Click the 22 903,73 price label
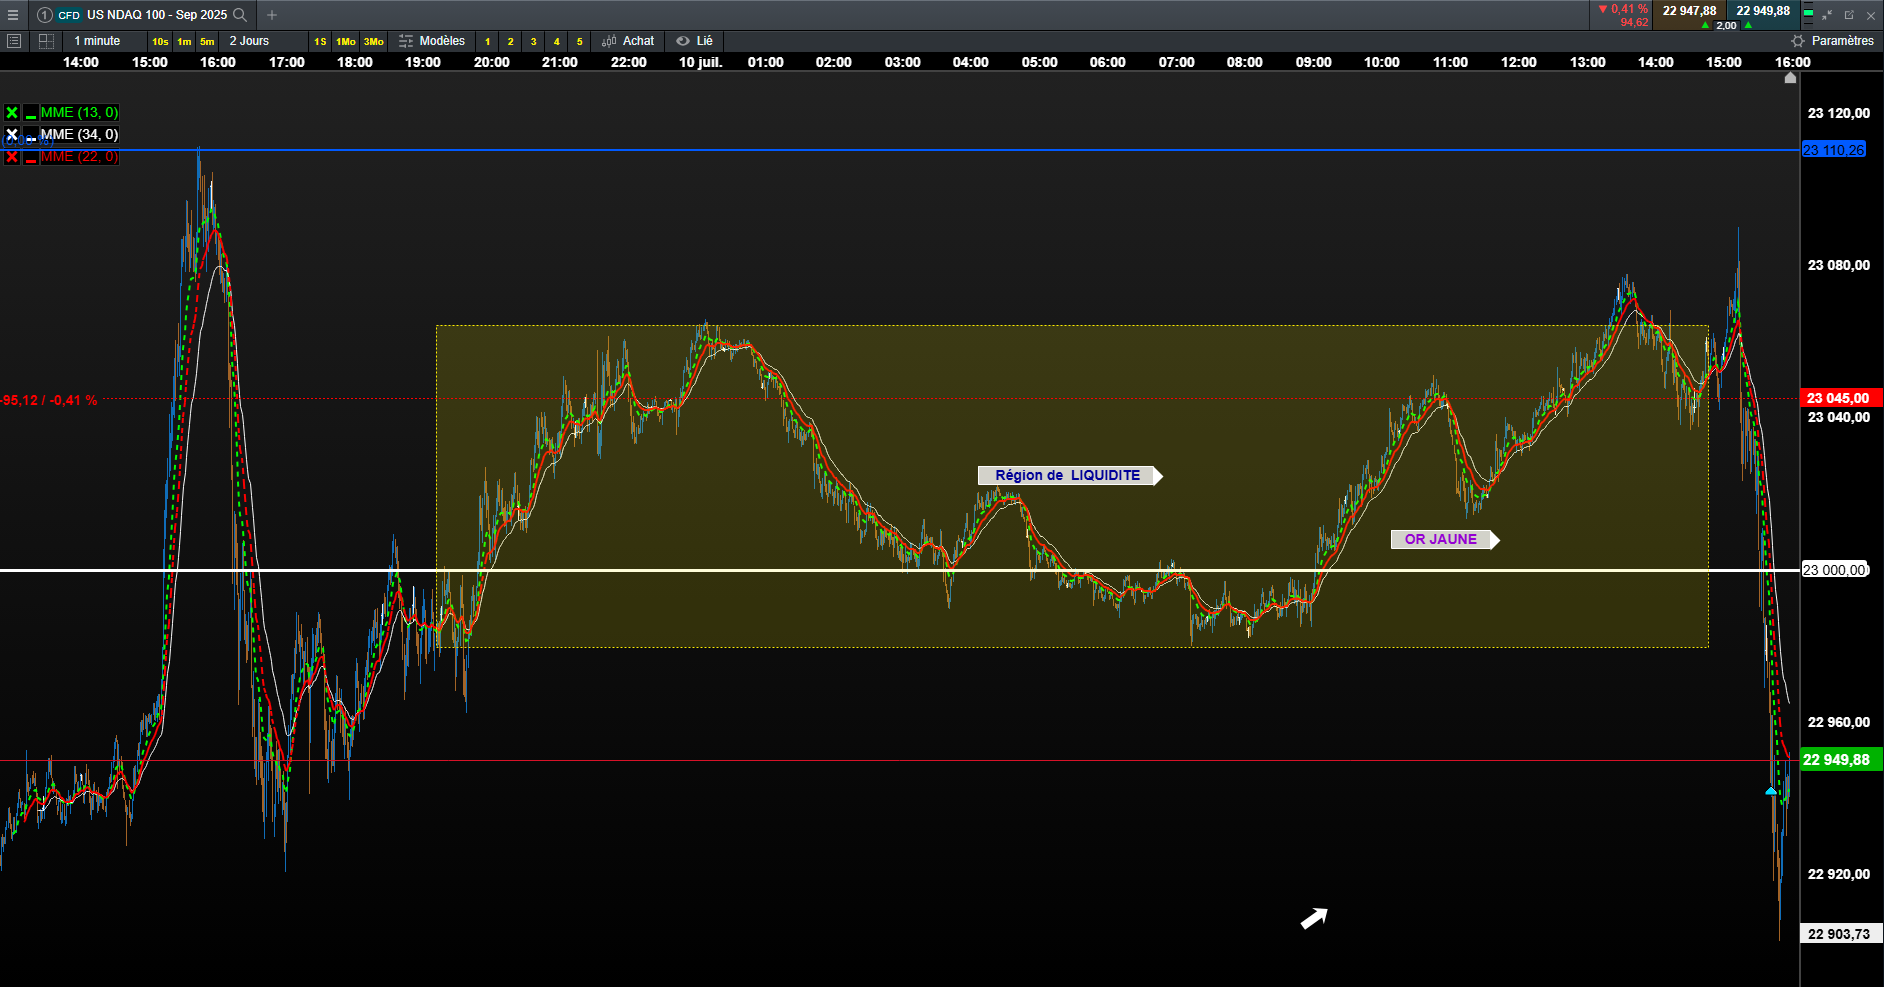The height and width of the screenshot is (987, 1884). [x=1841, y=934]
